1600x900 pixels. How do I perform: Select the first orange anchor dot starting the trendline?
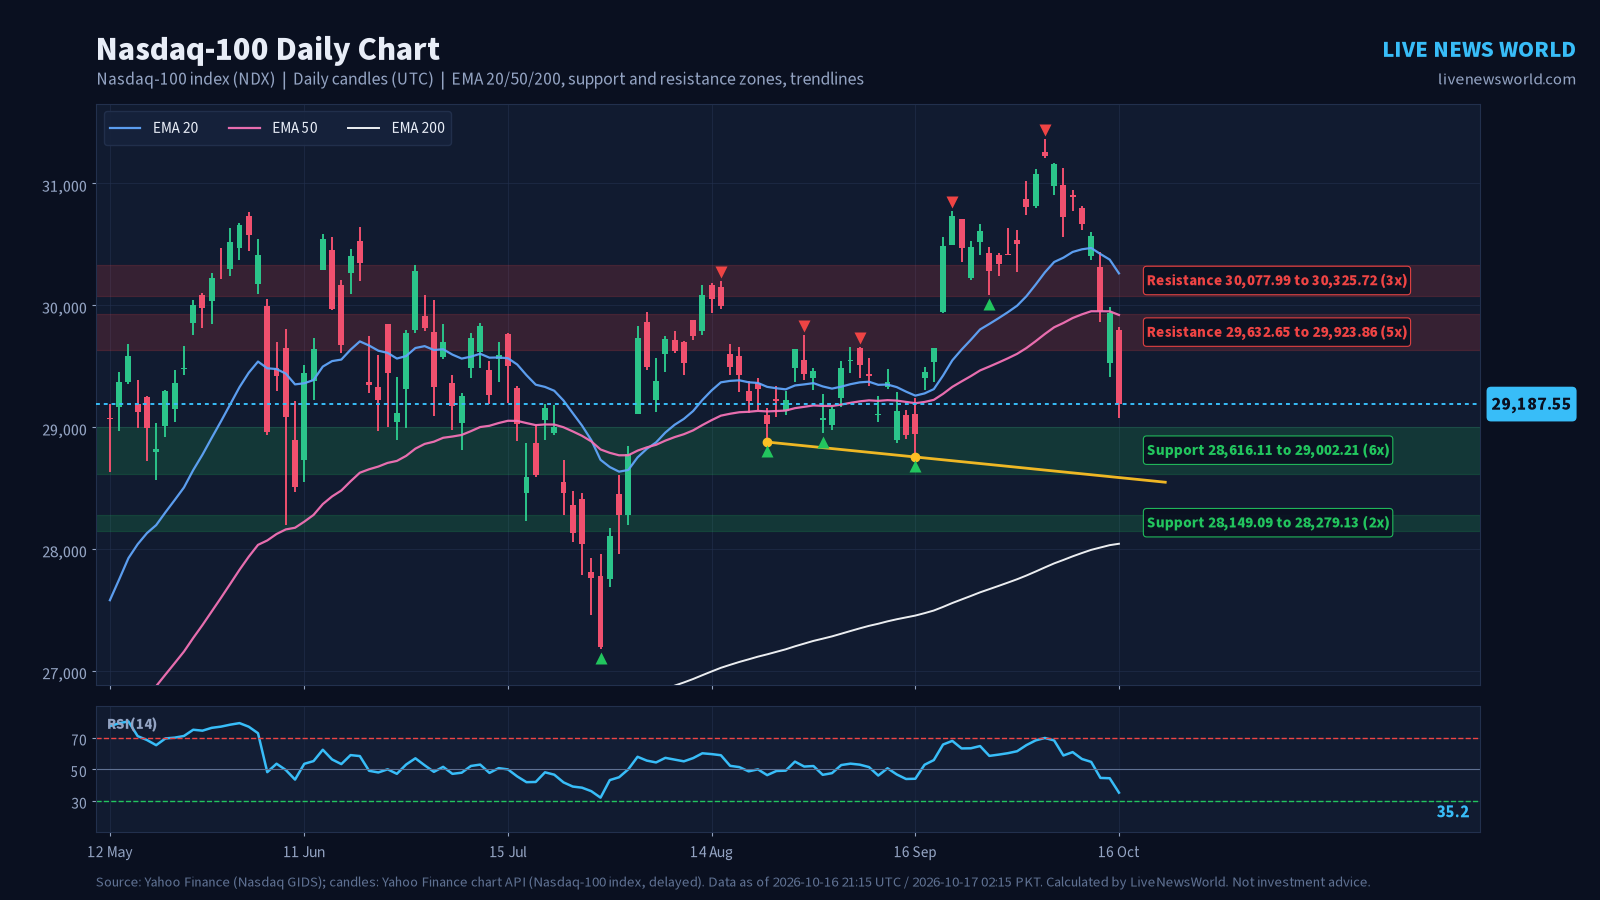point(767,442)
